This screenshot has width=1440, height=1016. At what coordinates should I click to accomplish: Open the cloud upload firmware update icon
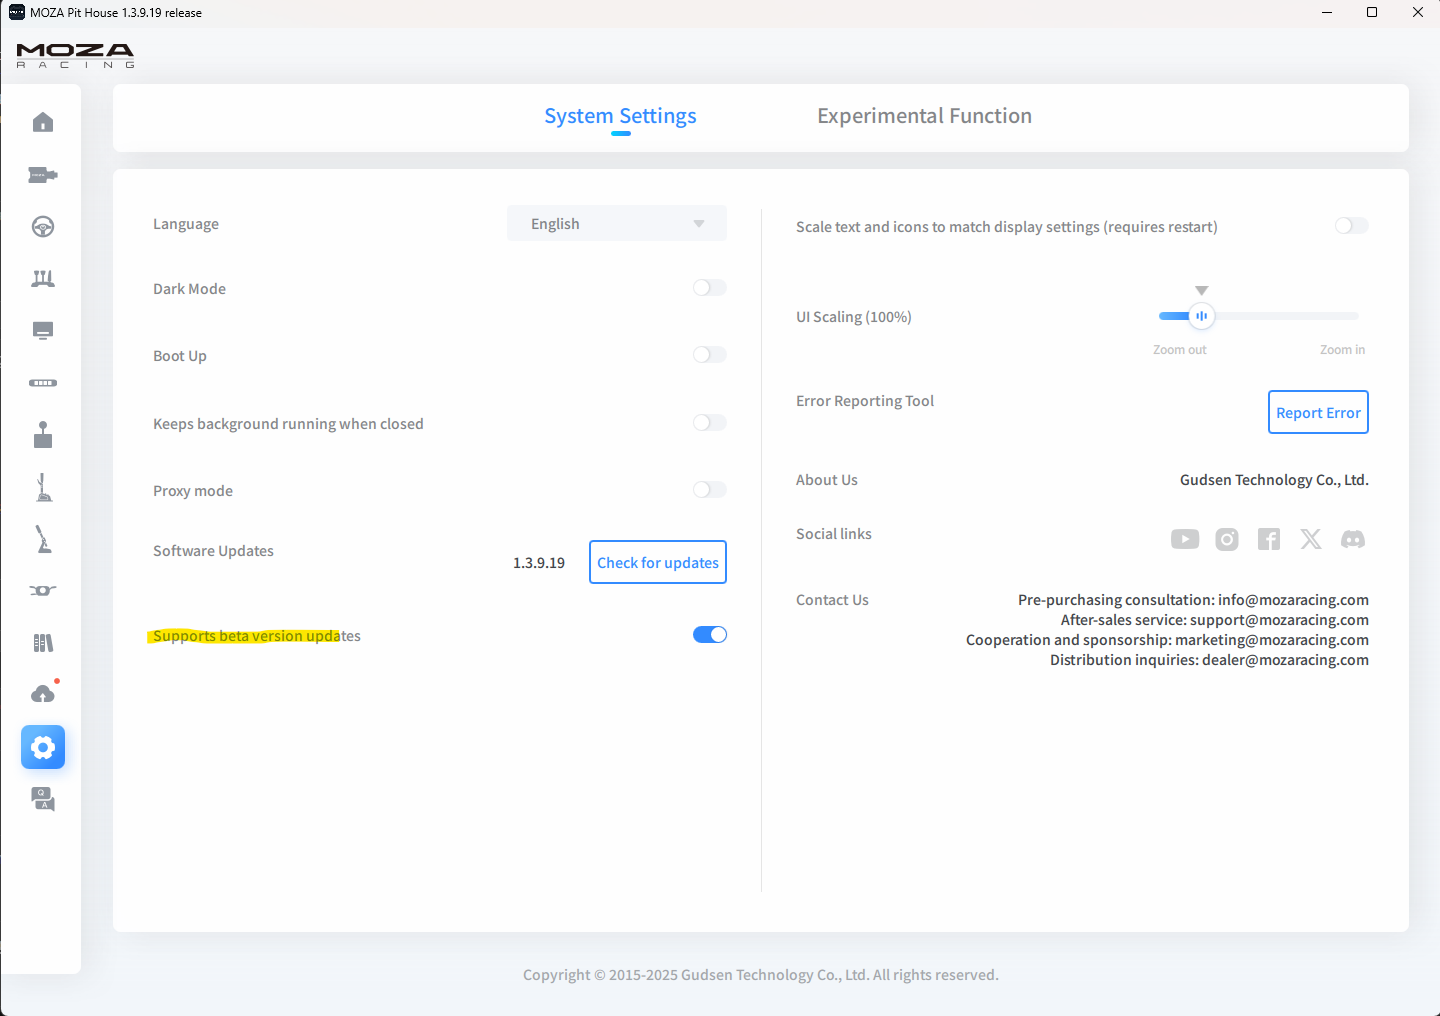tap(43, 694)
